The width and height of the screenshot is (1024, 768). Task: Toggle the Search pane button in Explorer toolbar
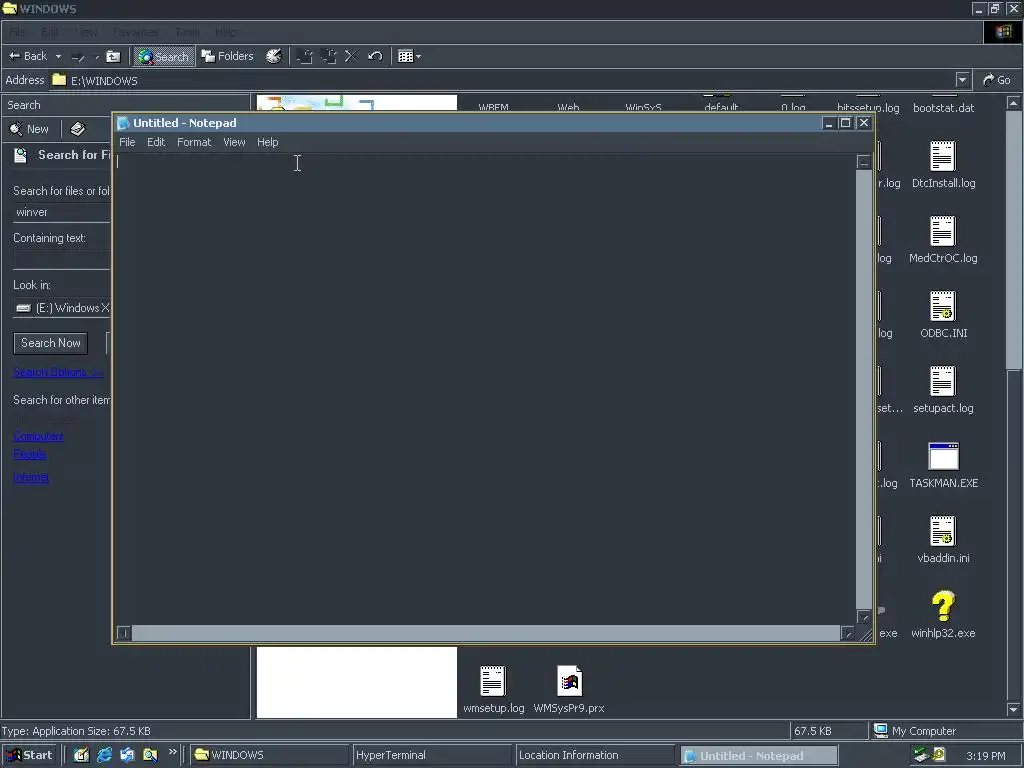pyautogui.click(x=164, y=57)
